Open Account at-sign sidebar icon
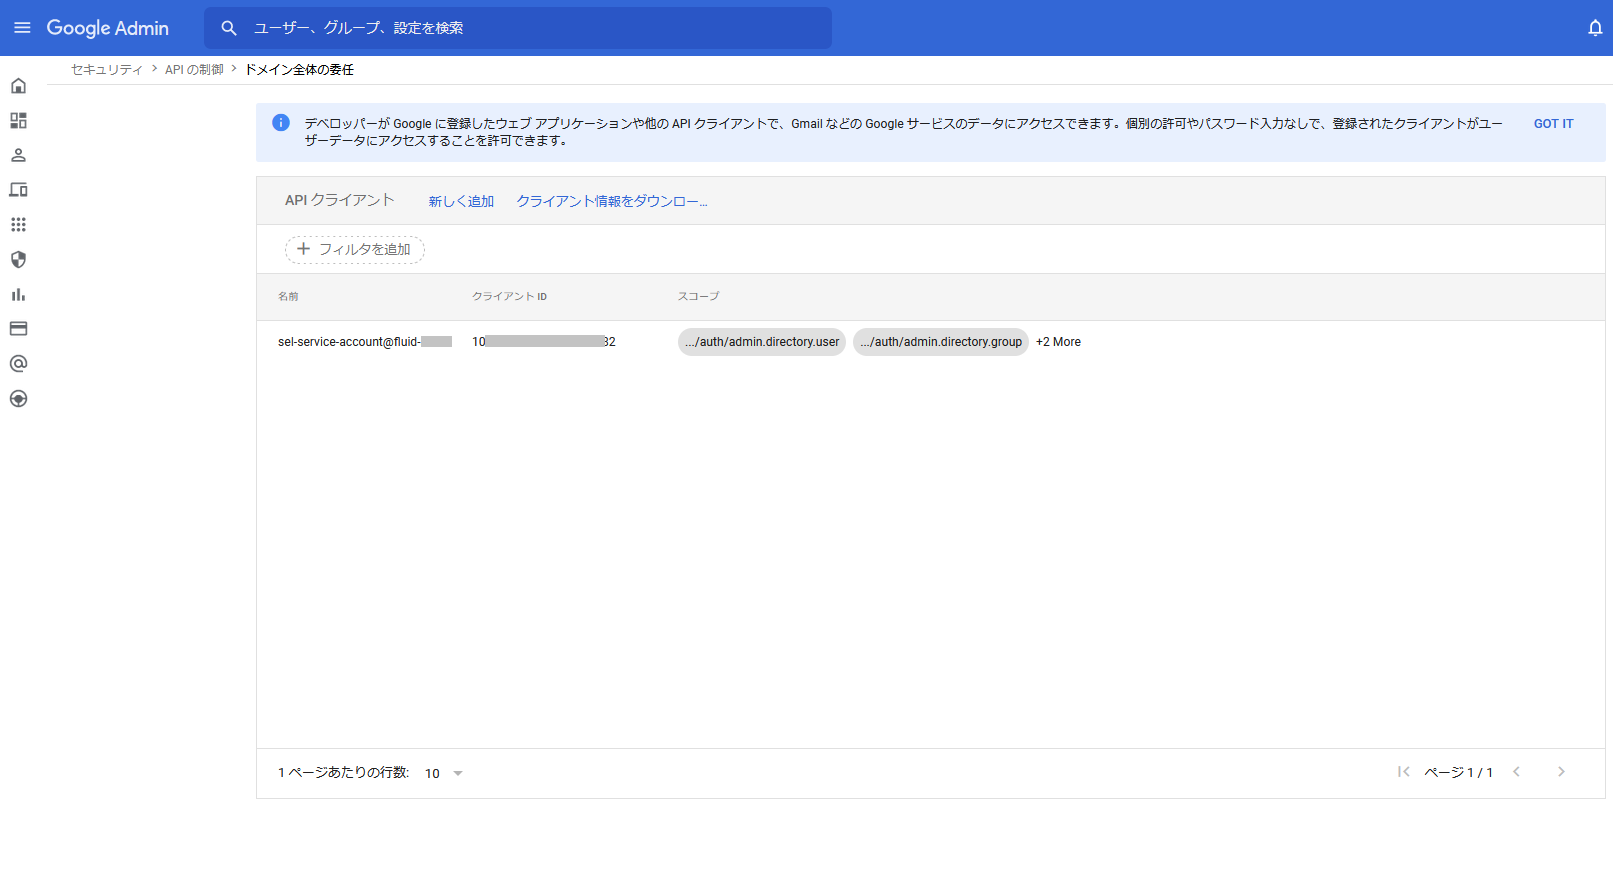 tap(18, 364)
